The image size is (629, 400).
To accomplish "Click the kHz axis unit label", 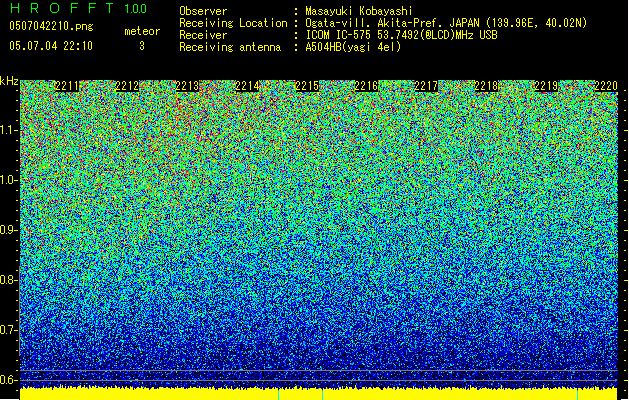I will click(9, 81).
